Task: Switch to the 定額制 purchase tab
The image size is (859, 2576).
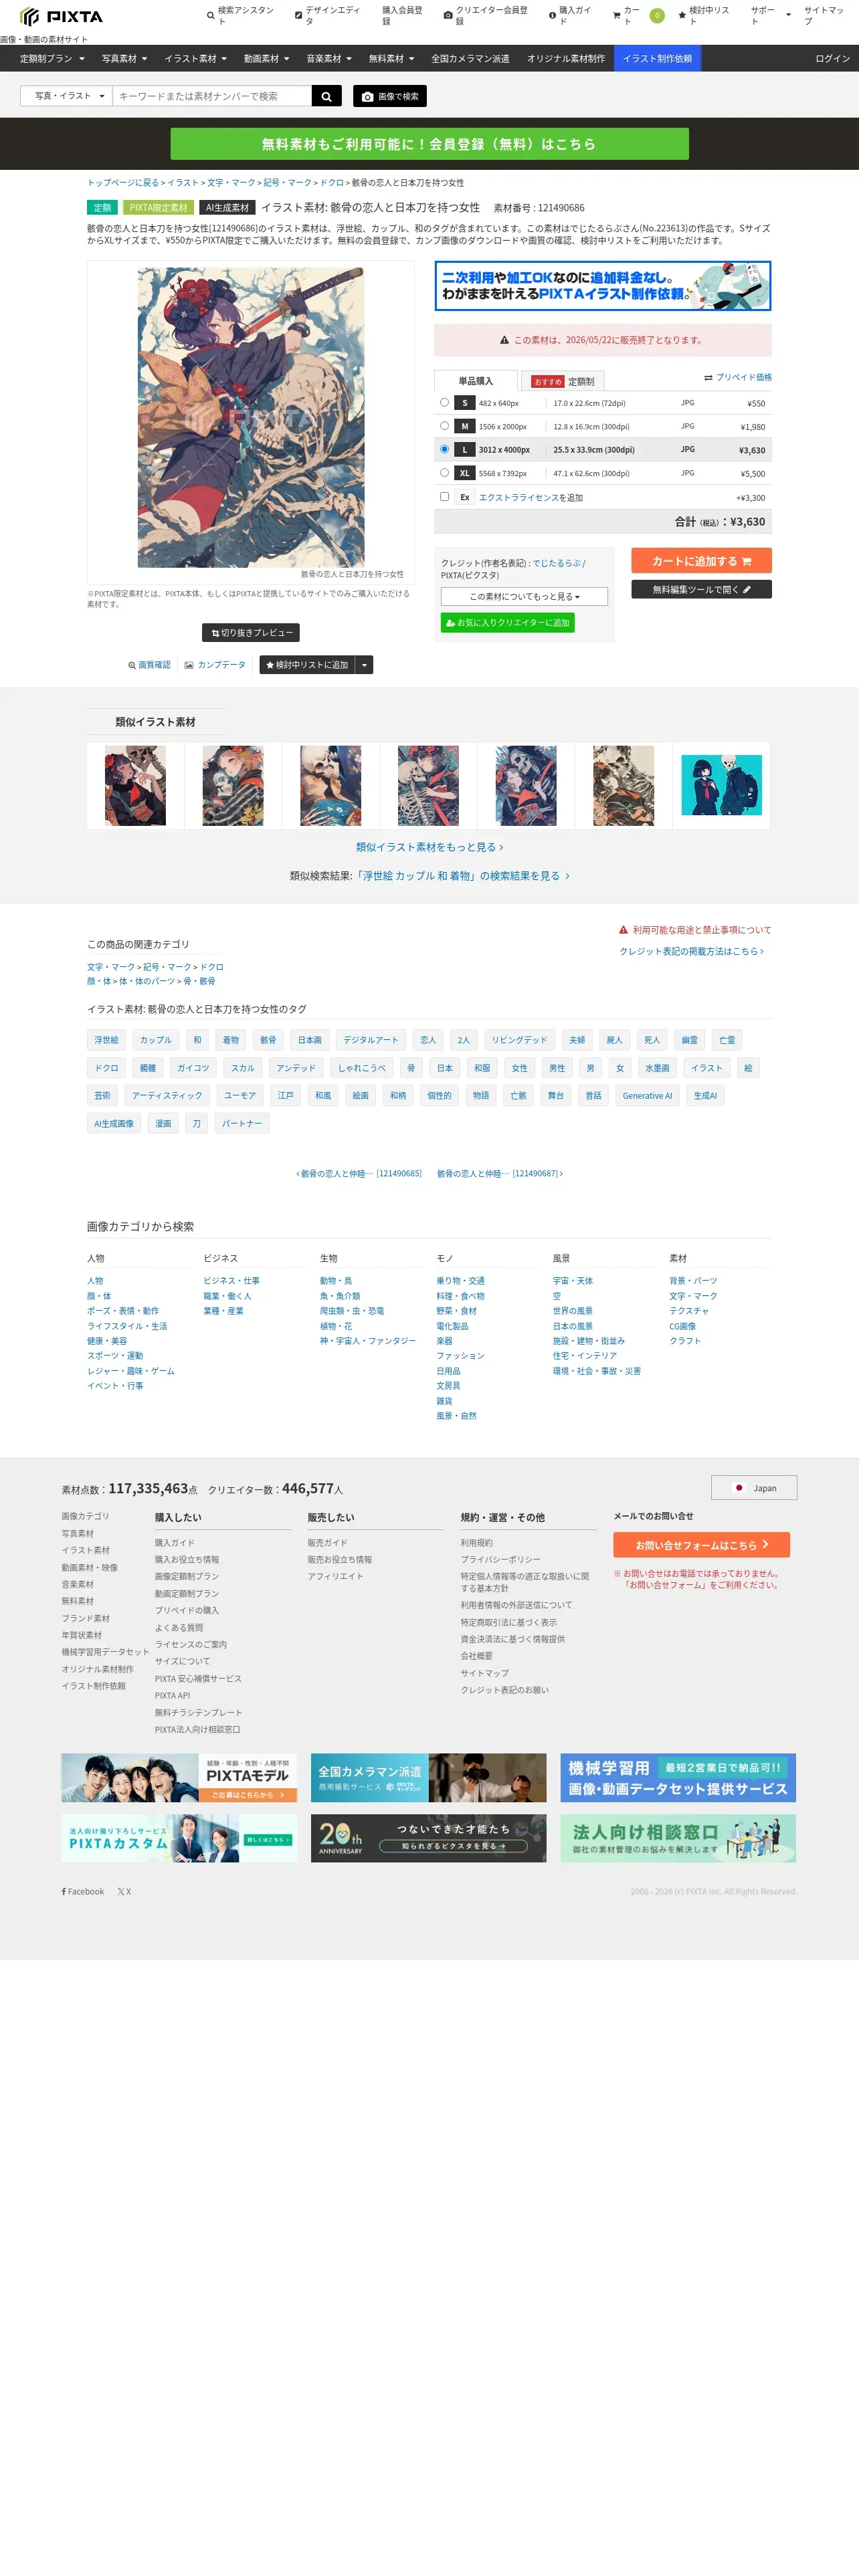Action: [564, 381]
